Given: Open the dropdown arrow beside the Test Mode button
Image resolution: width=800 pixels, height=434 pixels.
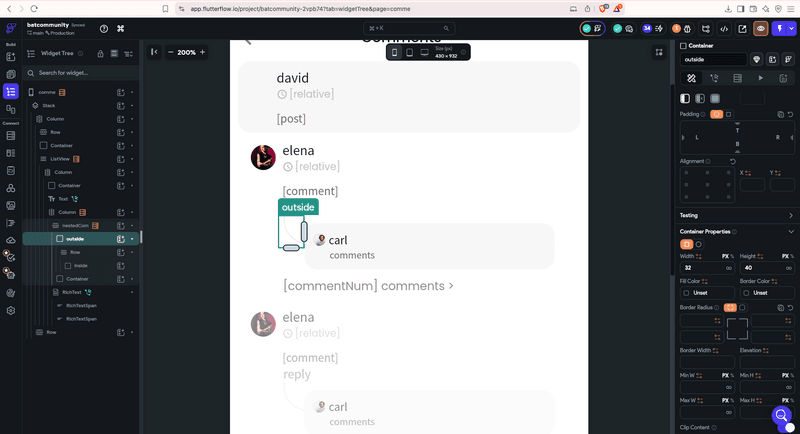Looking at the screenshot, I should tap(791, 29).
